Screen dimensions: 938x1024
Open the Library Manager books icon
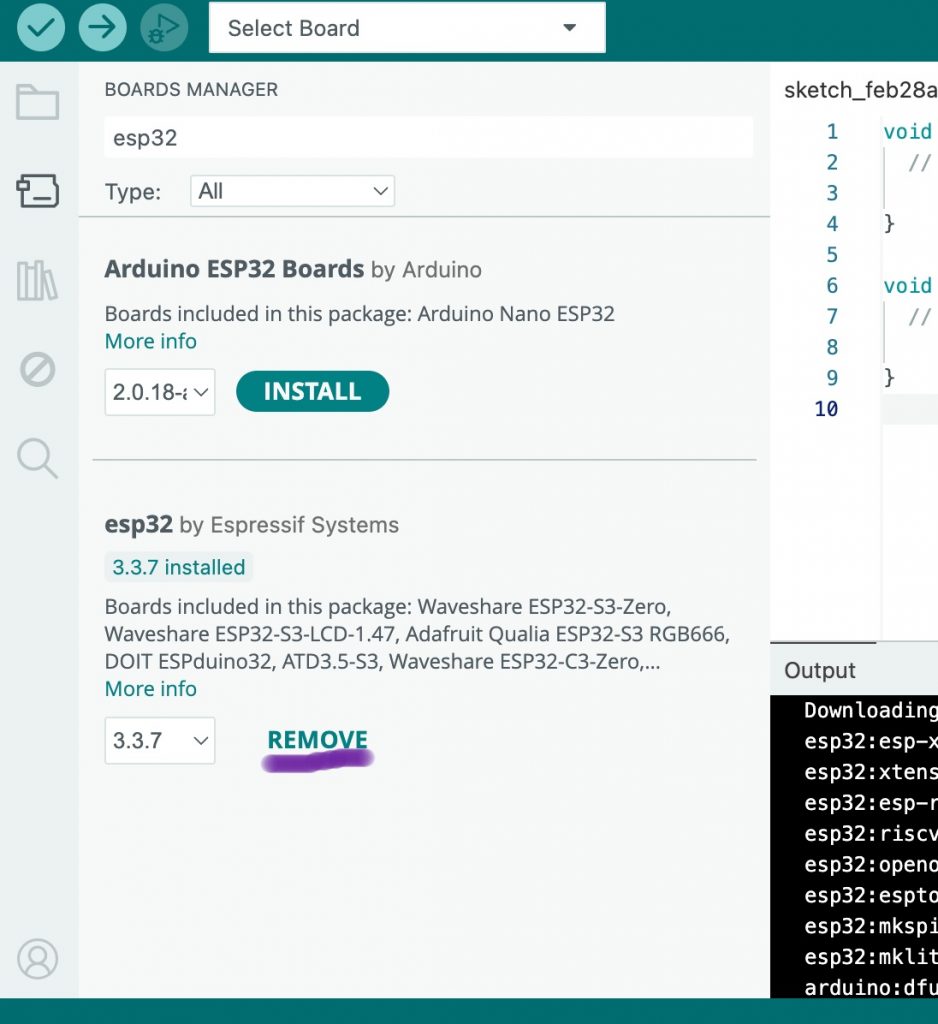pos(38,281)
